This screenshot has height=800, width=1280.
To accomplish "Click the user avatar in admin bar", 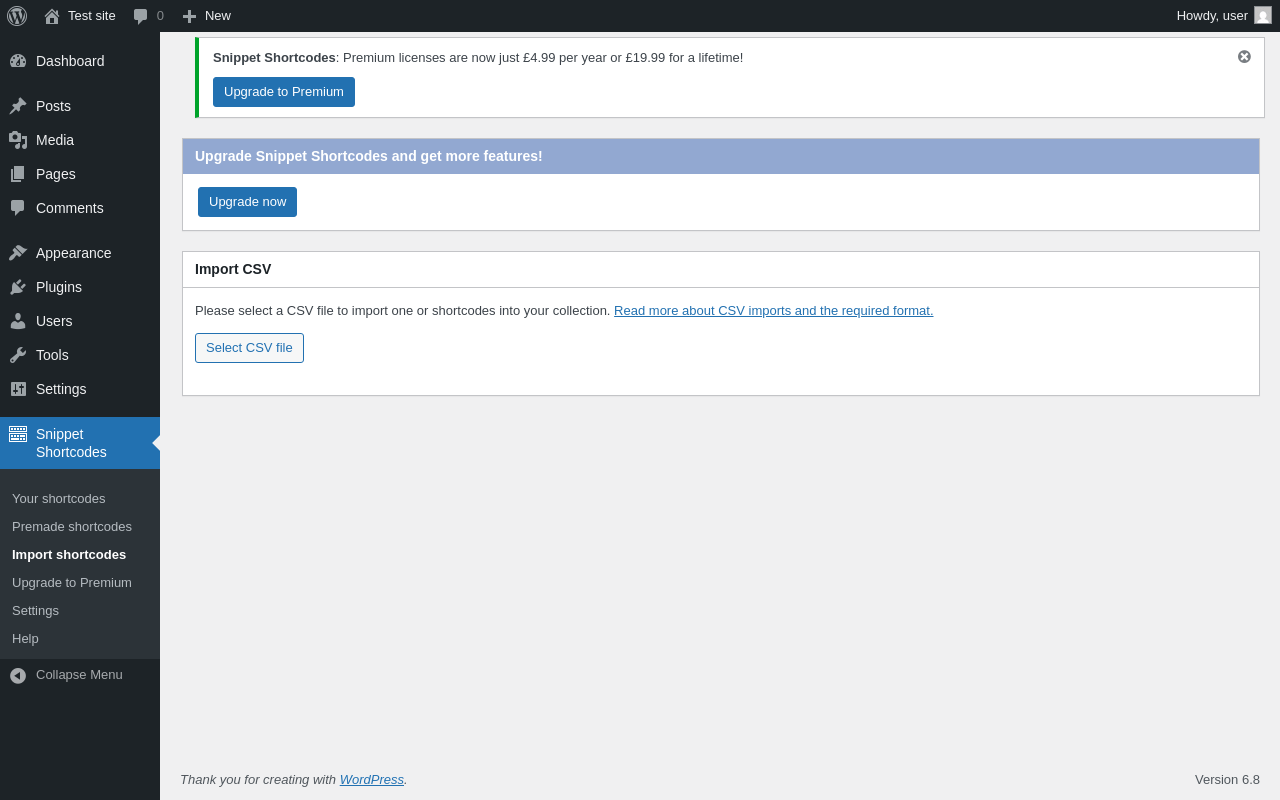I will pyautogui.click(x=1263, y=15).
